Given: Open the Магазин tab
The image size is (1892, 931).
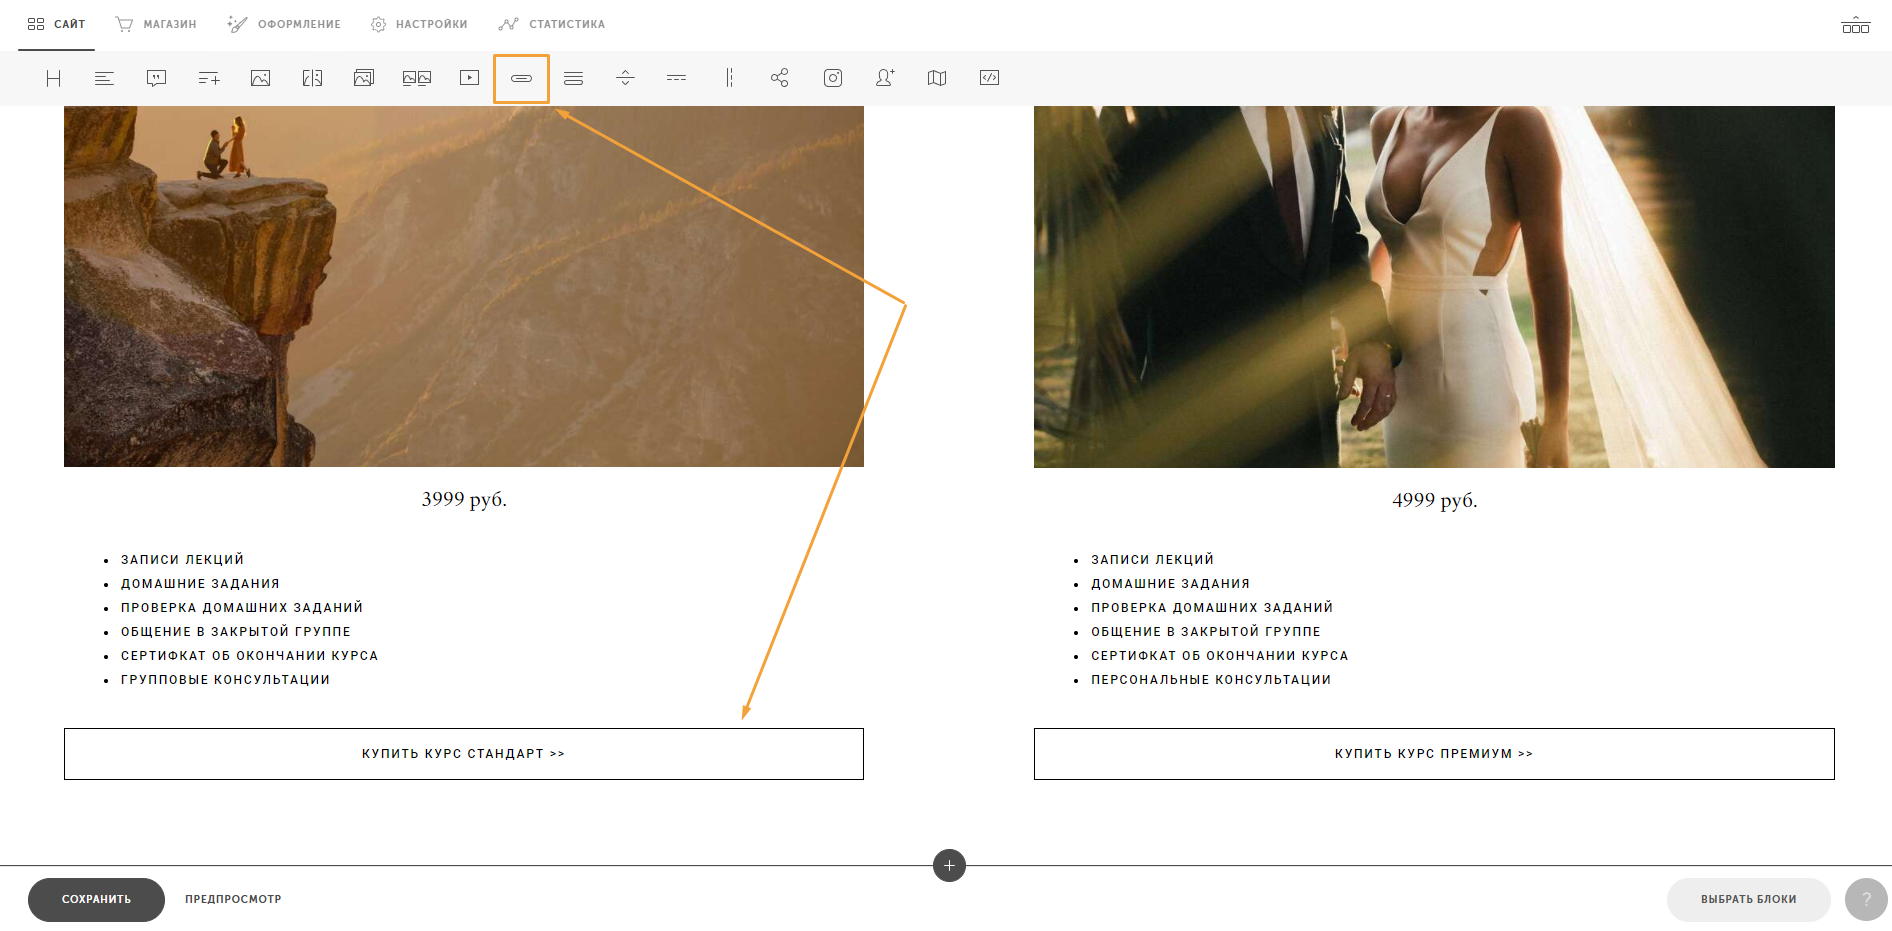Looking at the screenshot, I should (x=156, y=24).
